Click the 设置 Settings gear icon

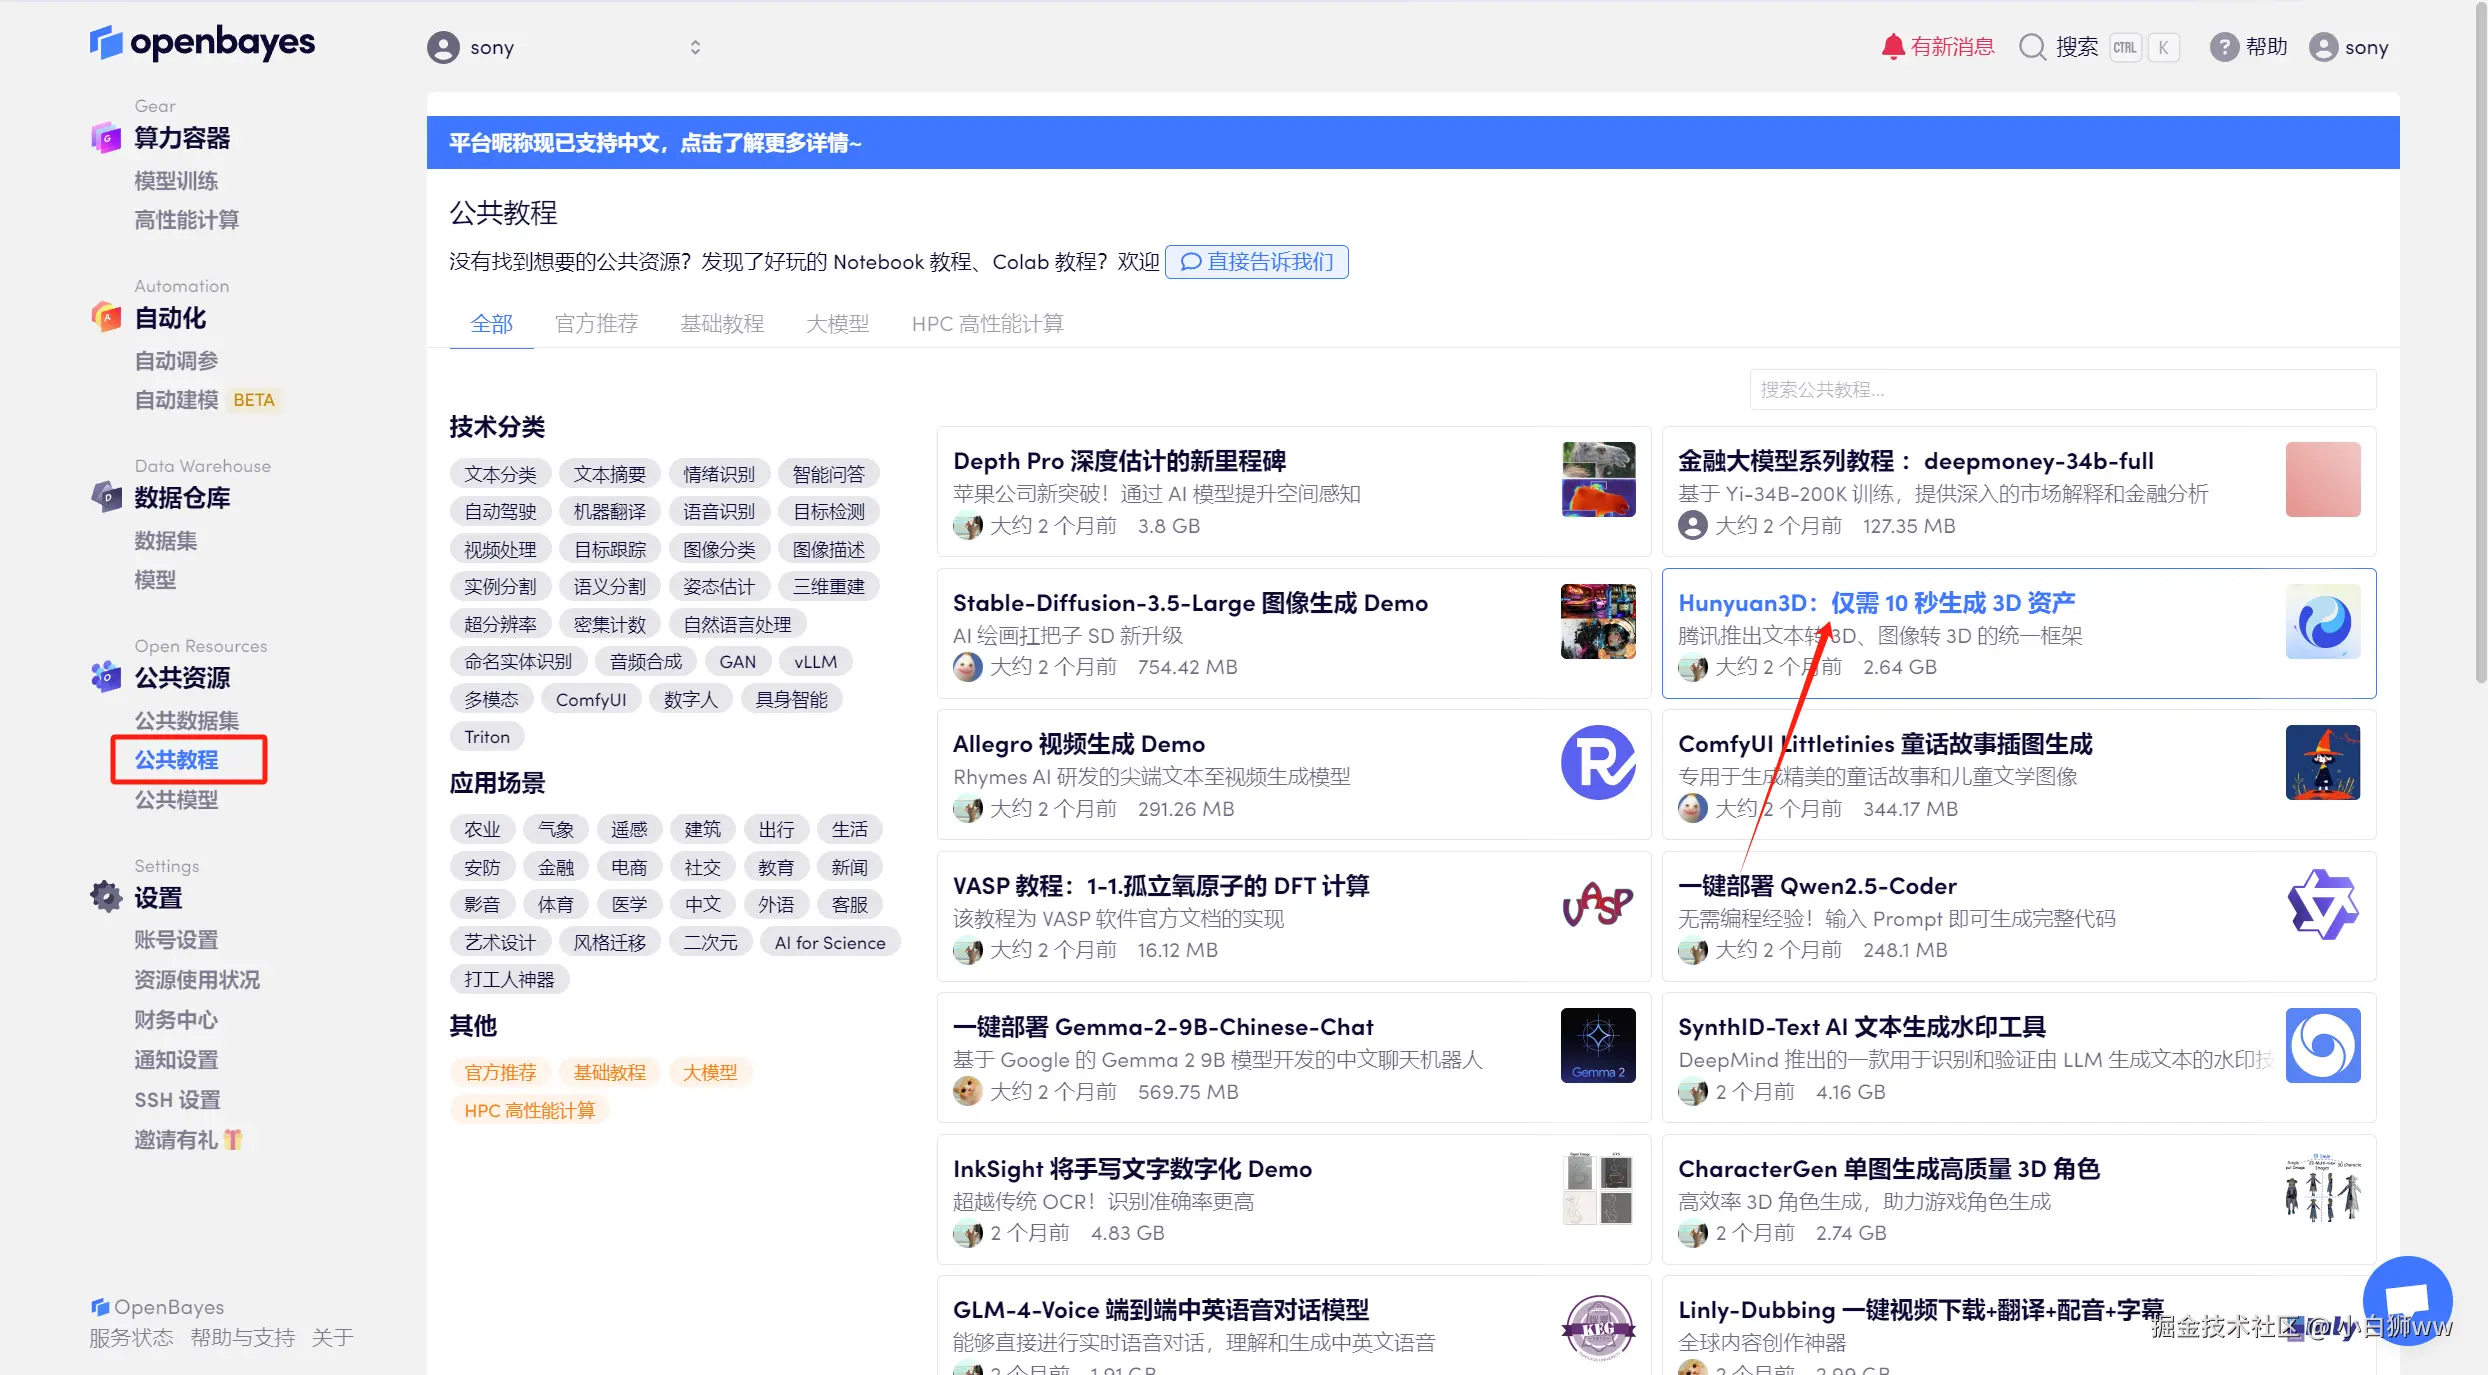point(106,897)
